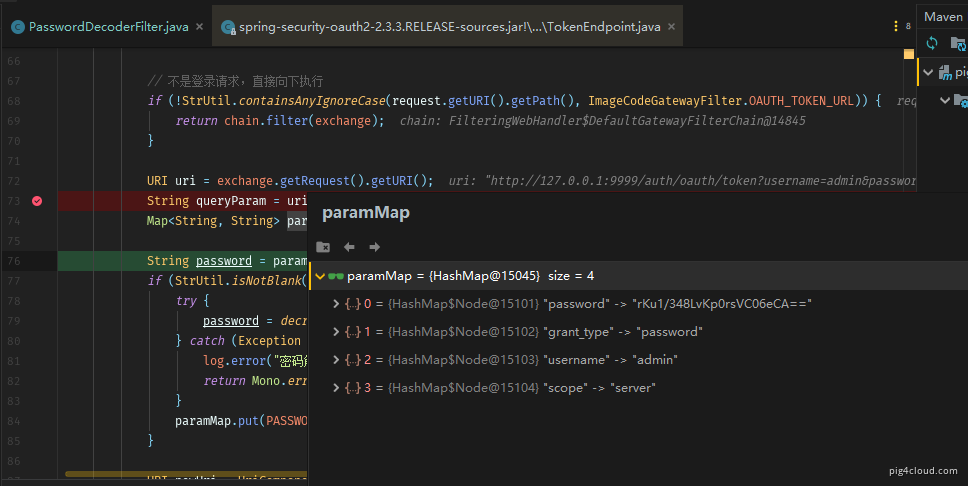Go forward in the paramMap popup
The image size is (968, 486).
pos(375,247)
